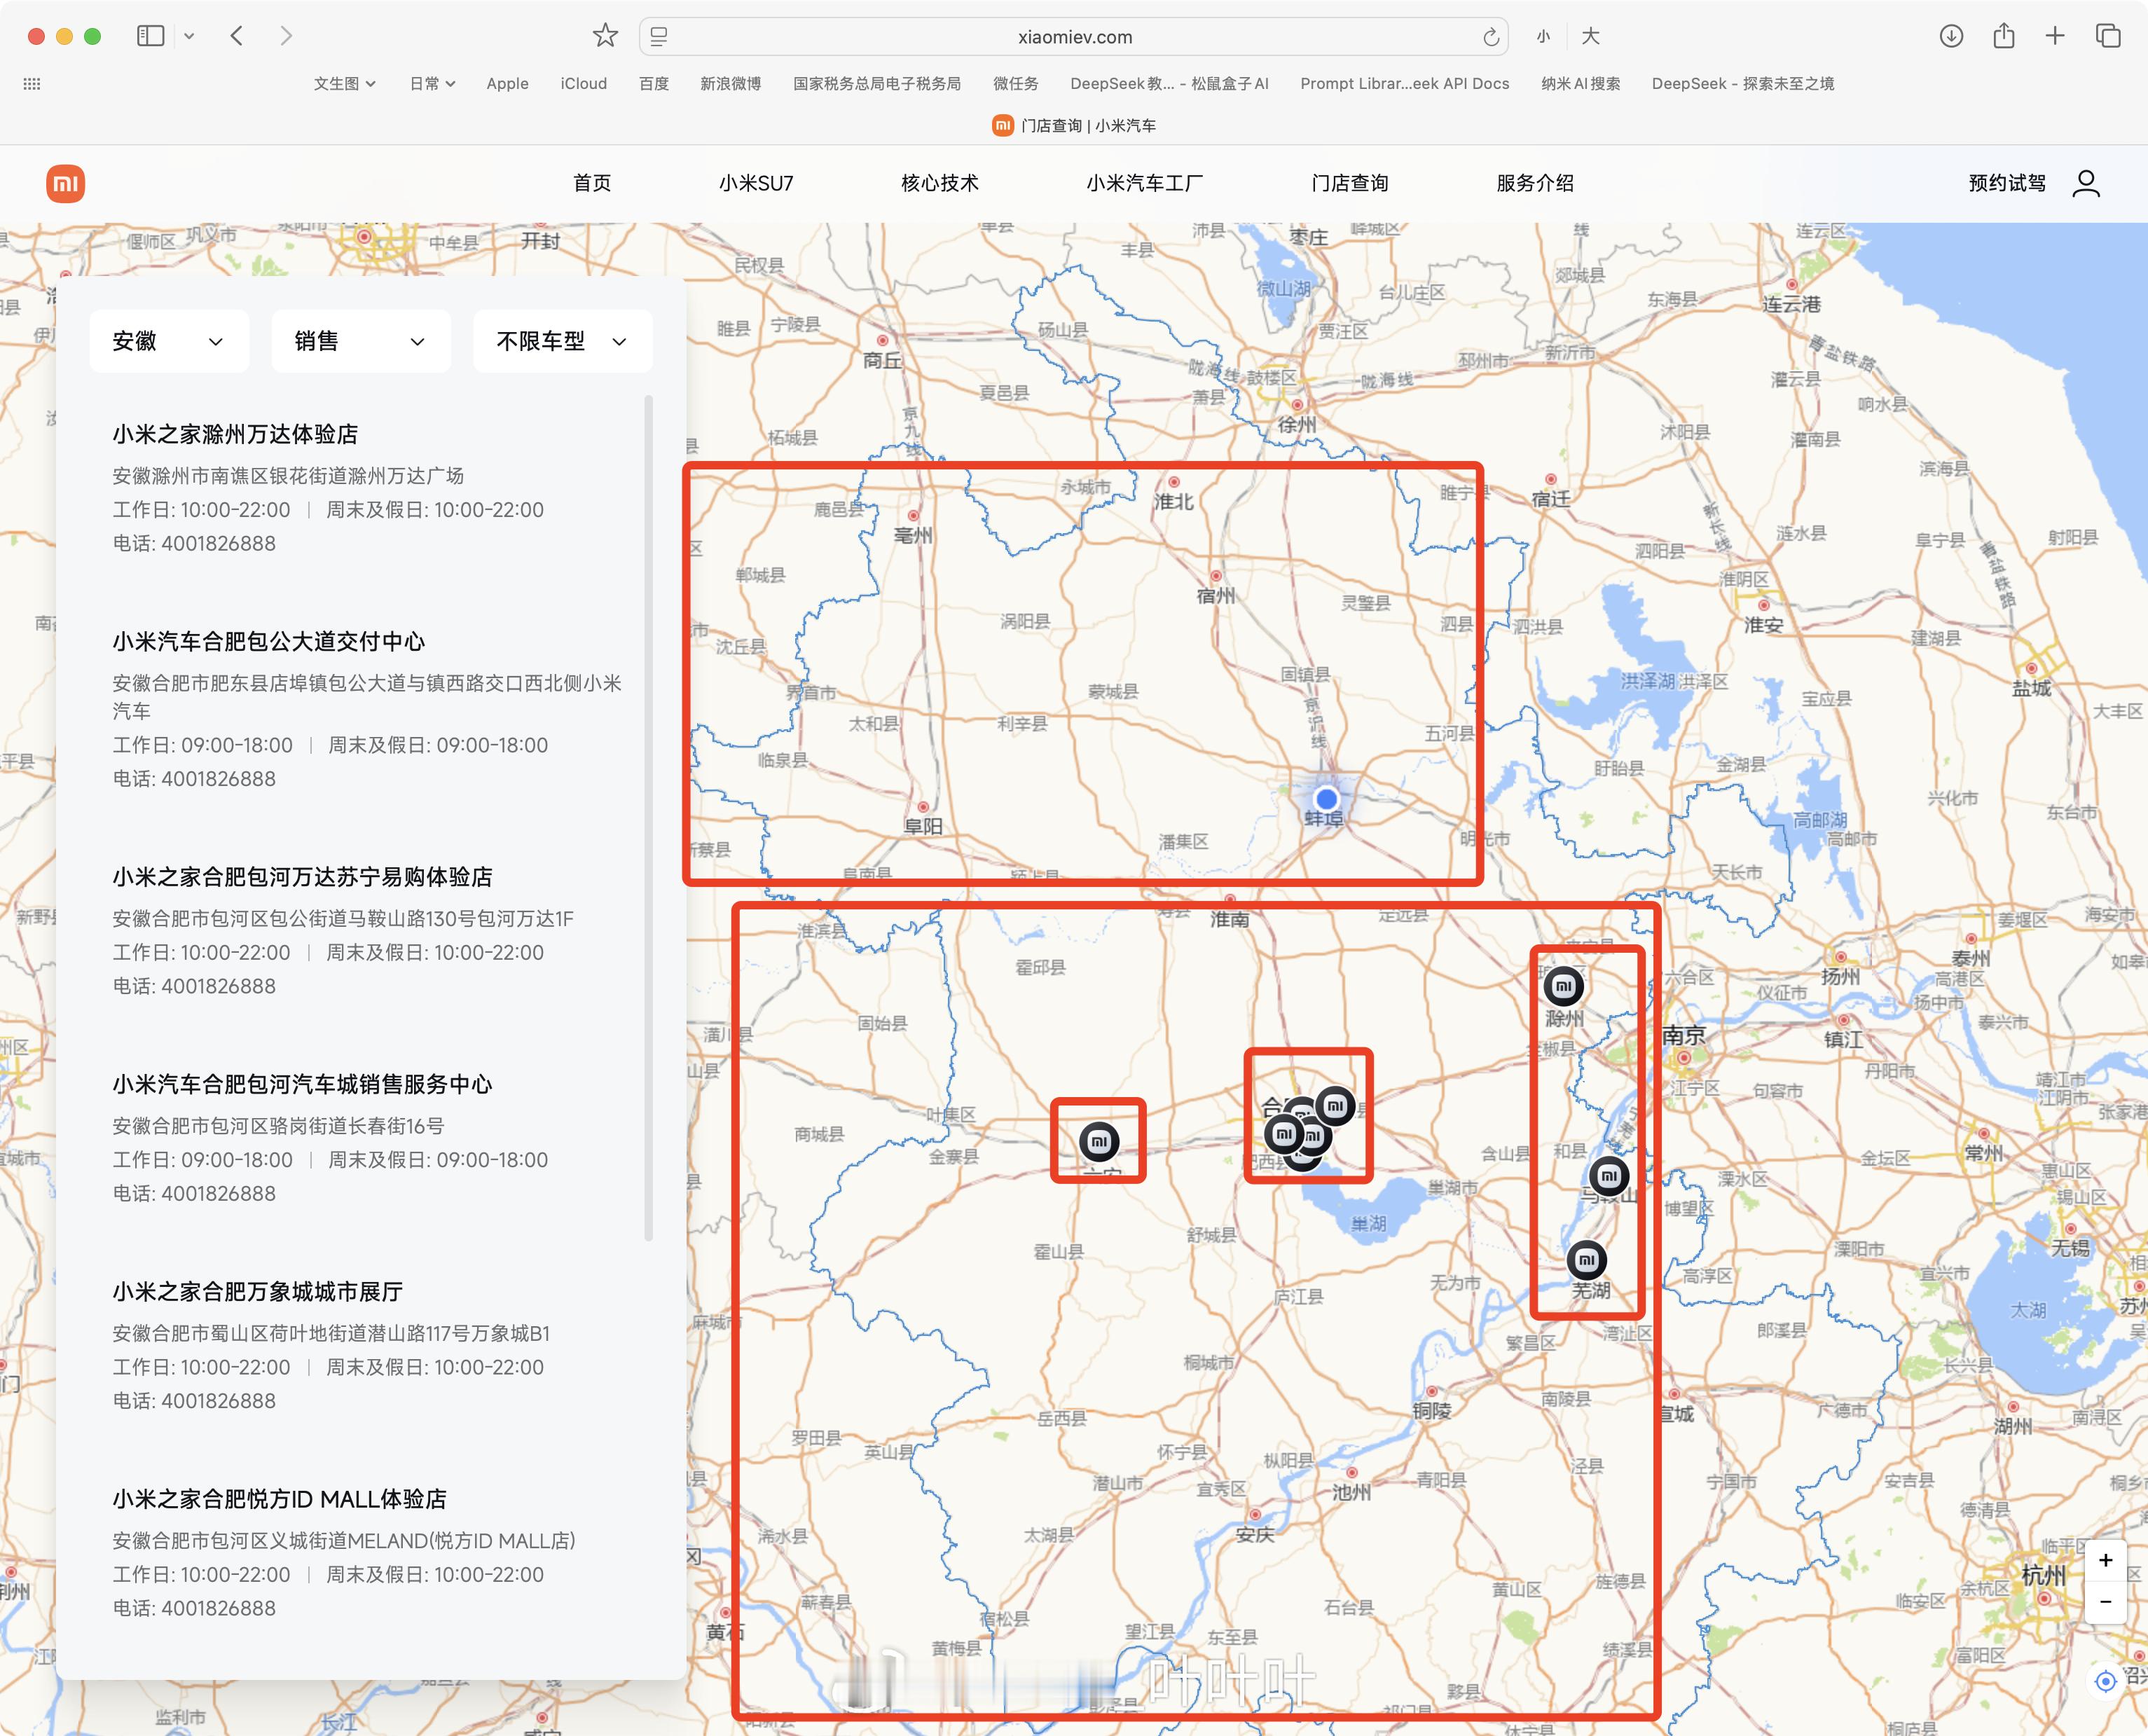The width and height of the screenshot is (2148, 1736).
Task: Open the 核心技术 menu item
Action: (x=940, y=183)
